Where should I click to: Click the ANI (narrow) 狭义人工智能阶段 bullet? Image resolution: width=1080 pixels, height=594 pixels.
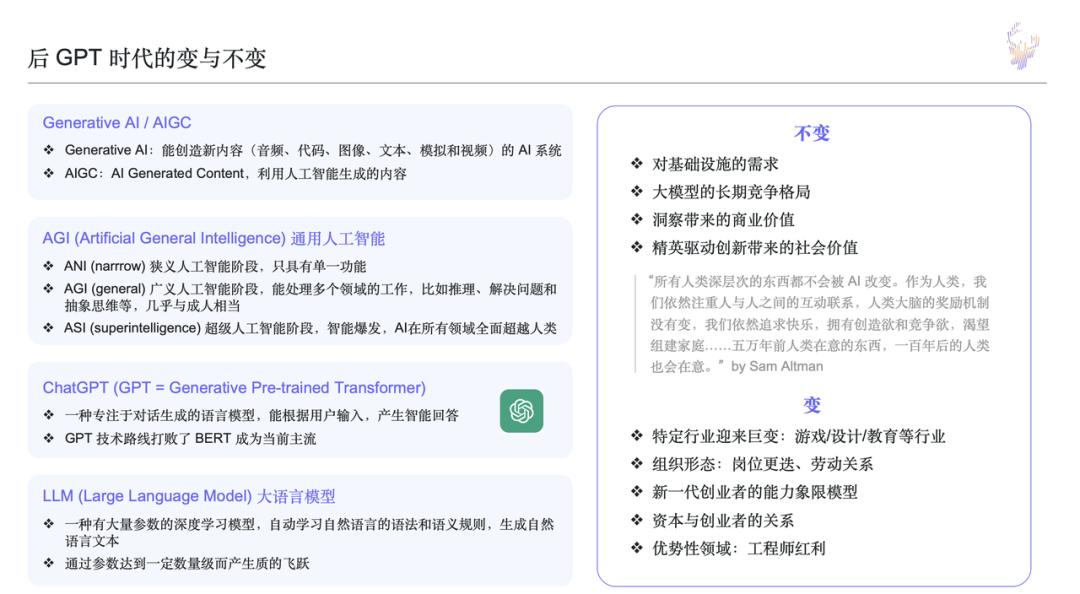(x=215, y=266)
